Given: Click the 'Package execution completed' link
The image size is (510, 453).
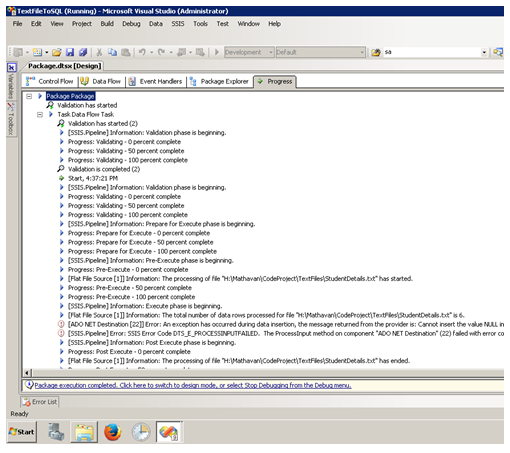Looking at the screenshot, I should [193, 385].
